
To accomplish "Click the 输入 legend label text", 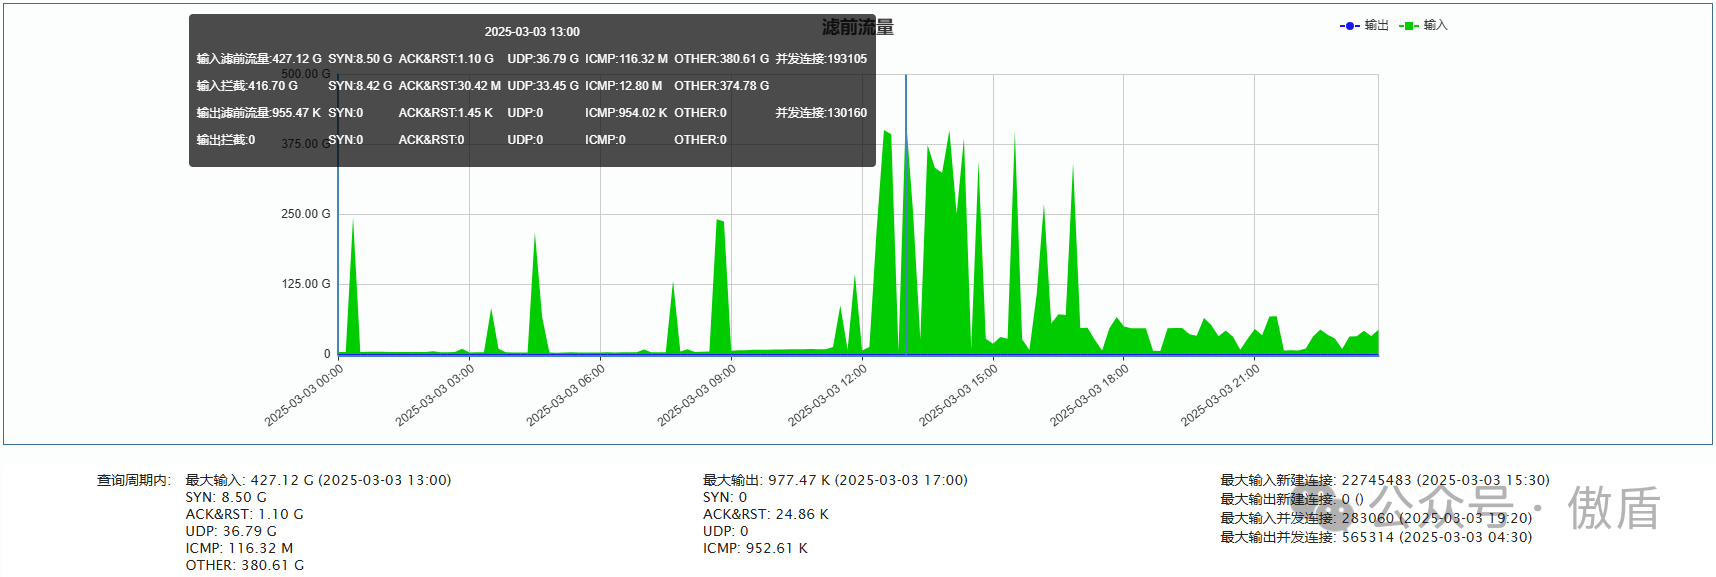I will pyautogui.click(x=1435, y=26).
